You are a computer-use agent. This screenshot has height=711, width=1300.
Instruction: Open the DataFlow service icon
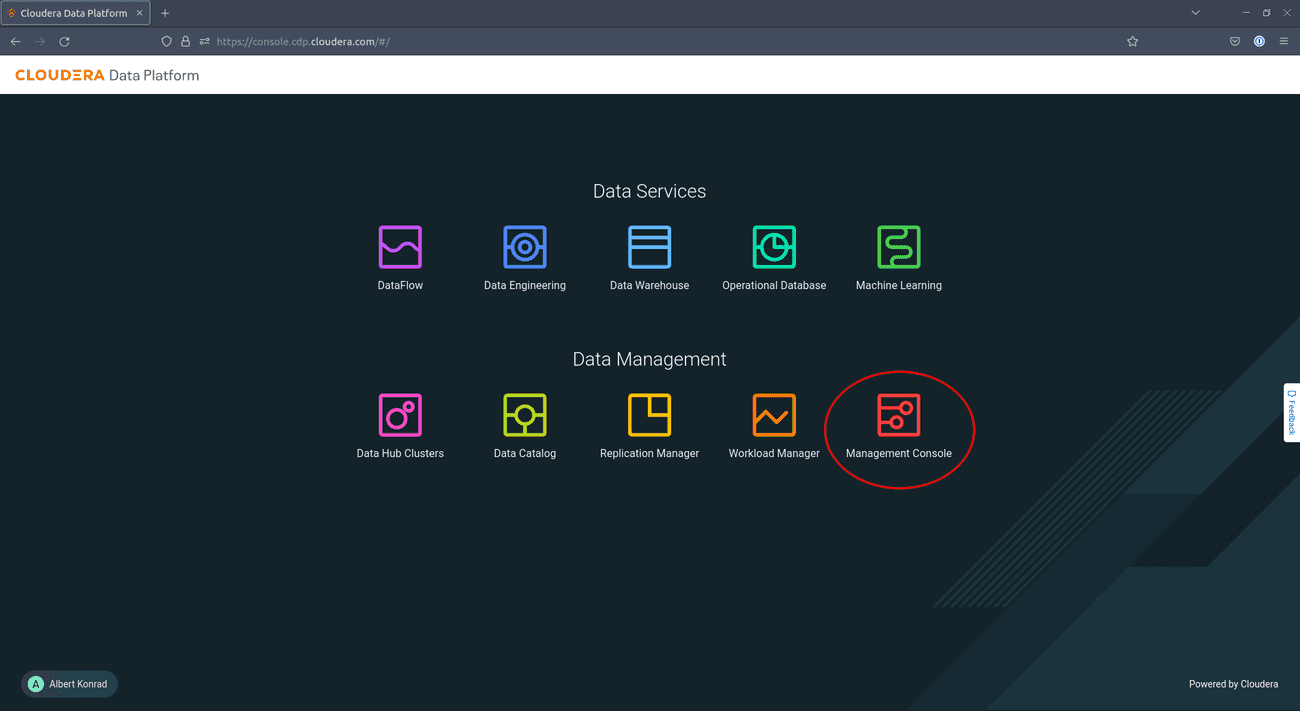[400, 247]
